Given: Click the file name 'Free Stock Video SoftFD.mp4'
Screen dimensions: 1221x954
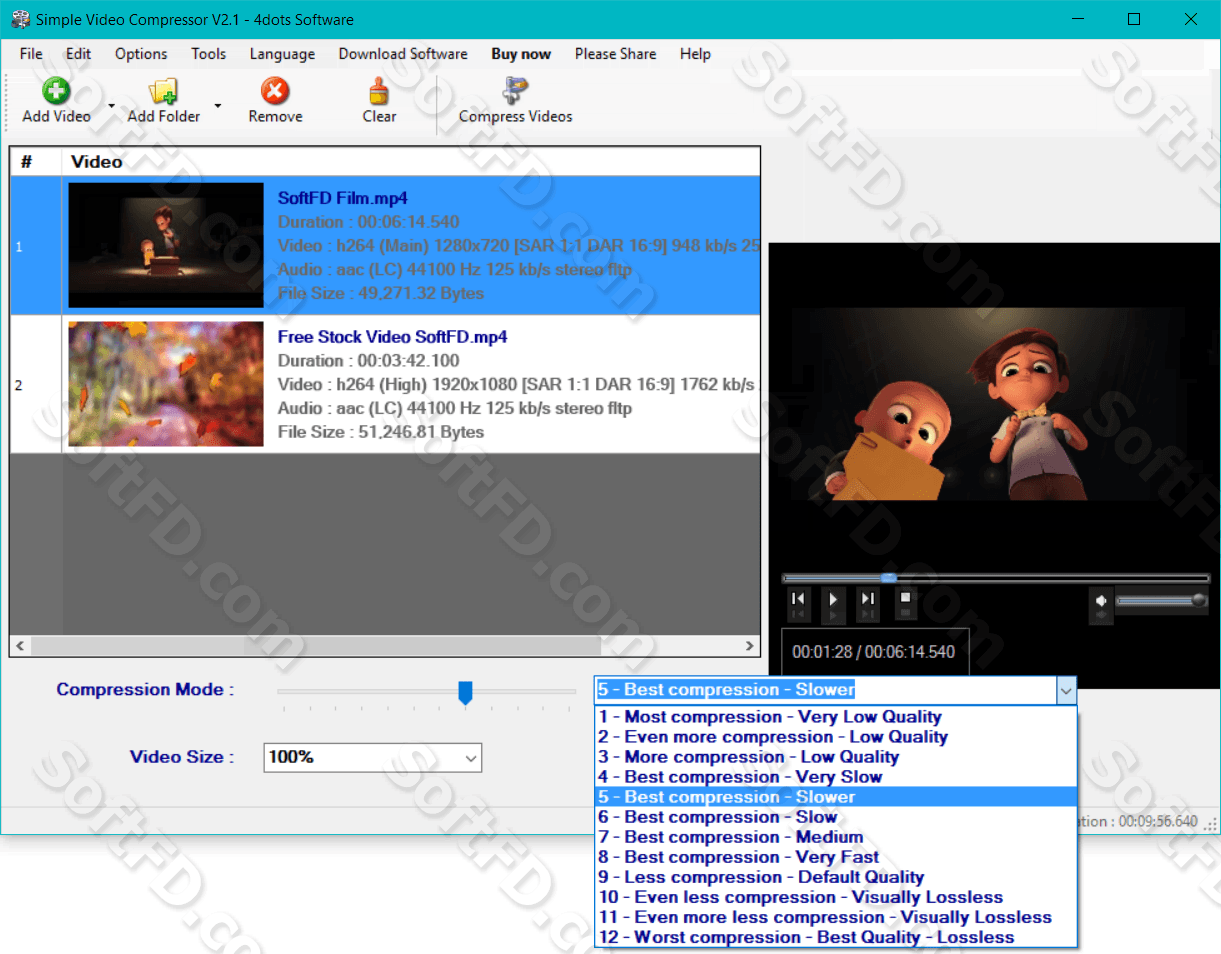Looking at the screenshot, I should click(x=393, y=337).
